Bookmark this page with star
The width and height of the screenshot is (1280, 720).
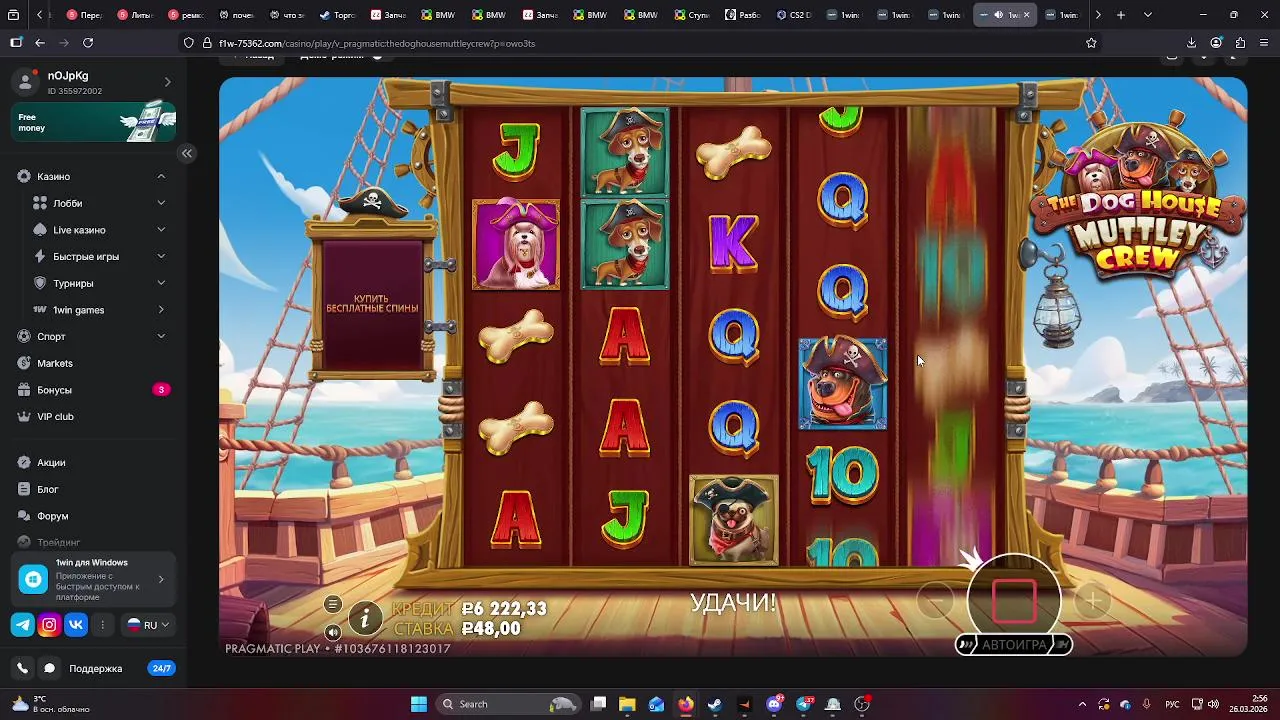tap(1091, 43)
